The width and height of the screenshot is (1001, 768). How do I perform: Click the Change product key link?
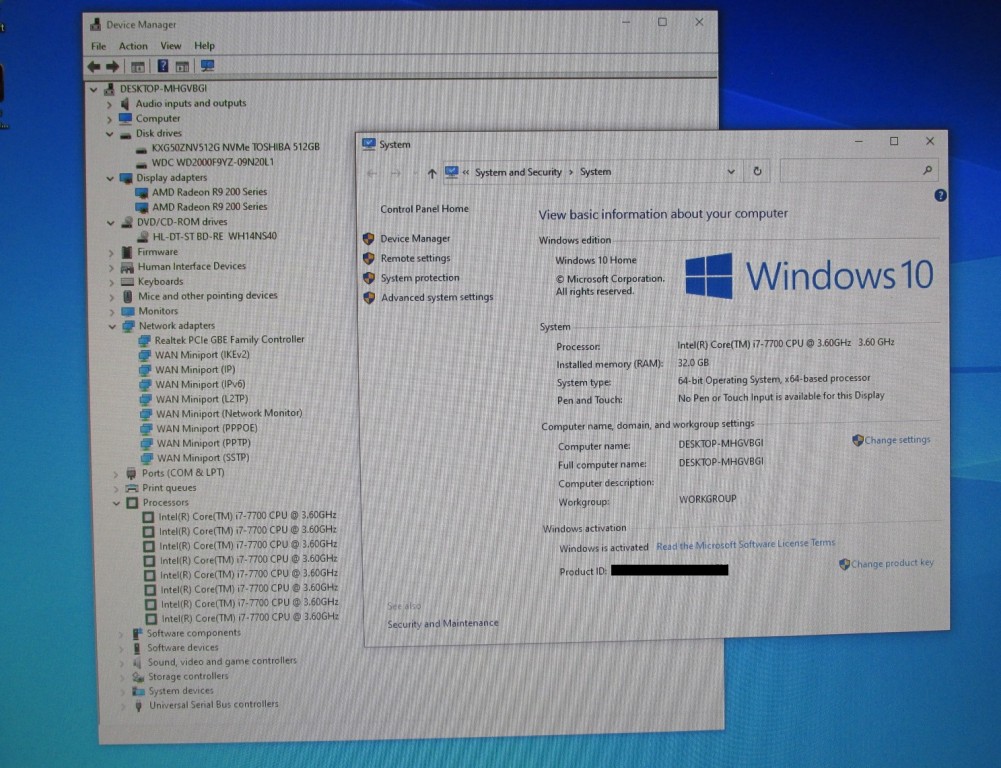(892, 563)
